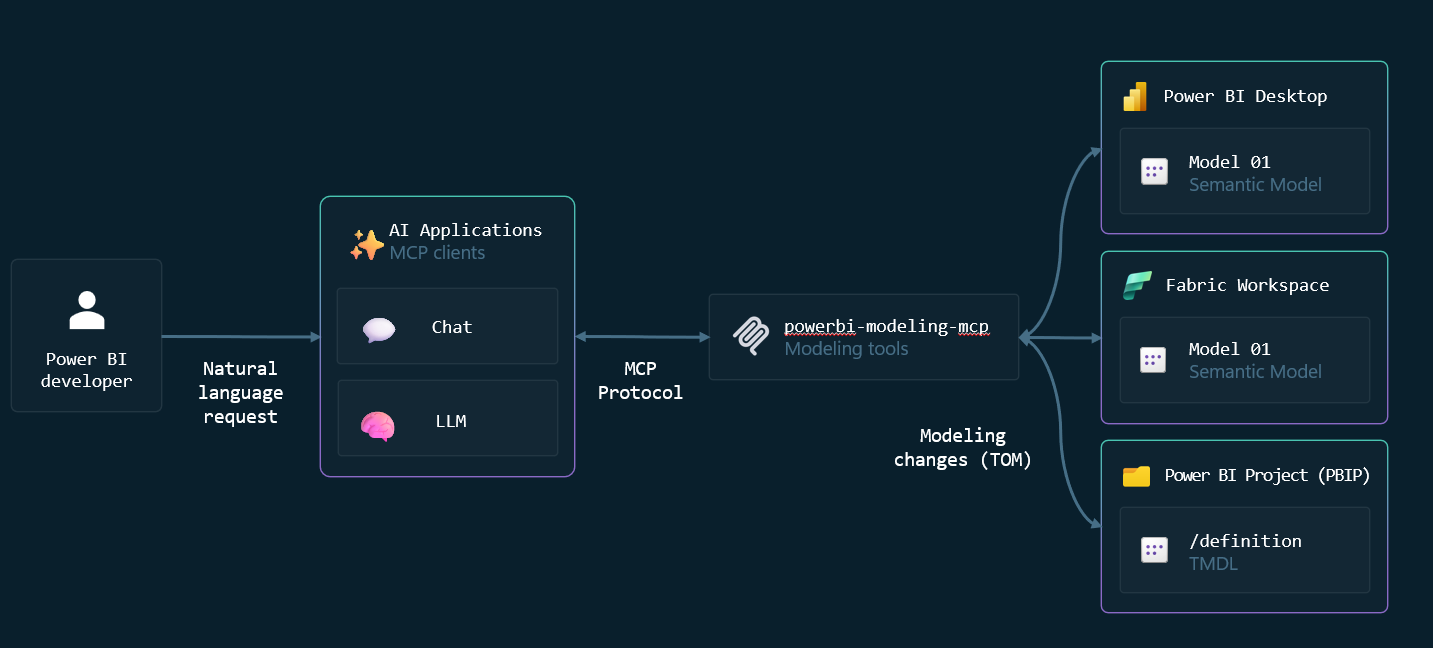1433x648 pixels.
Task: Click the Fabric Workspace model grid icon
Action: pyautogui.click(x=1153, y=360)
